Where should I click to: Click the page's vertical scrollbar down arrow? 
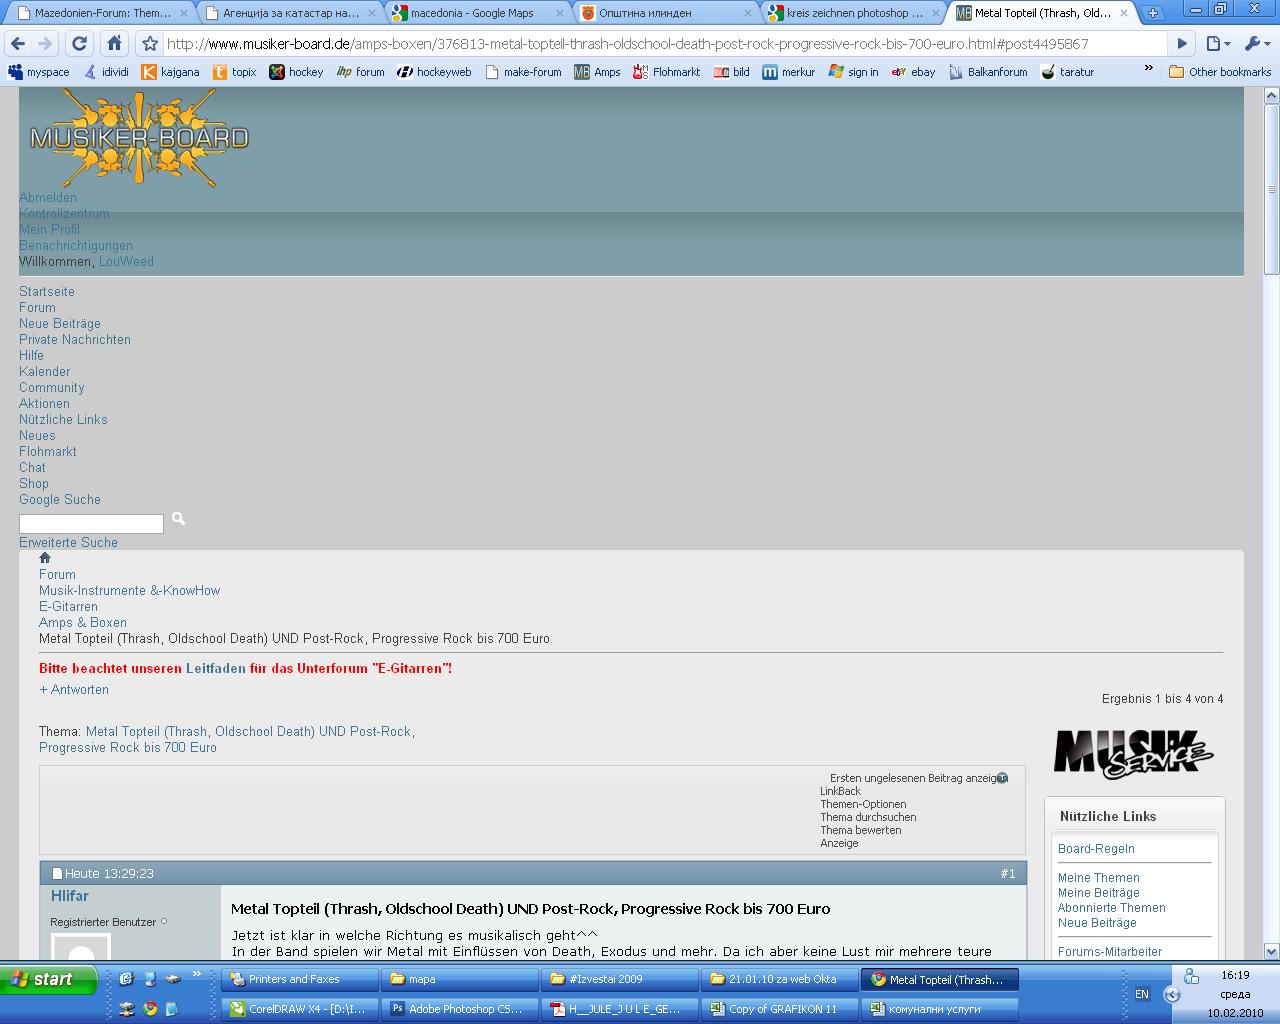click(x=1272, y=951)
